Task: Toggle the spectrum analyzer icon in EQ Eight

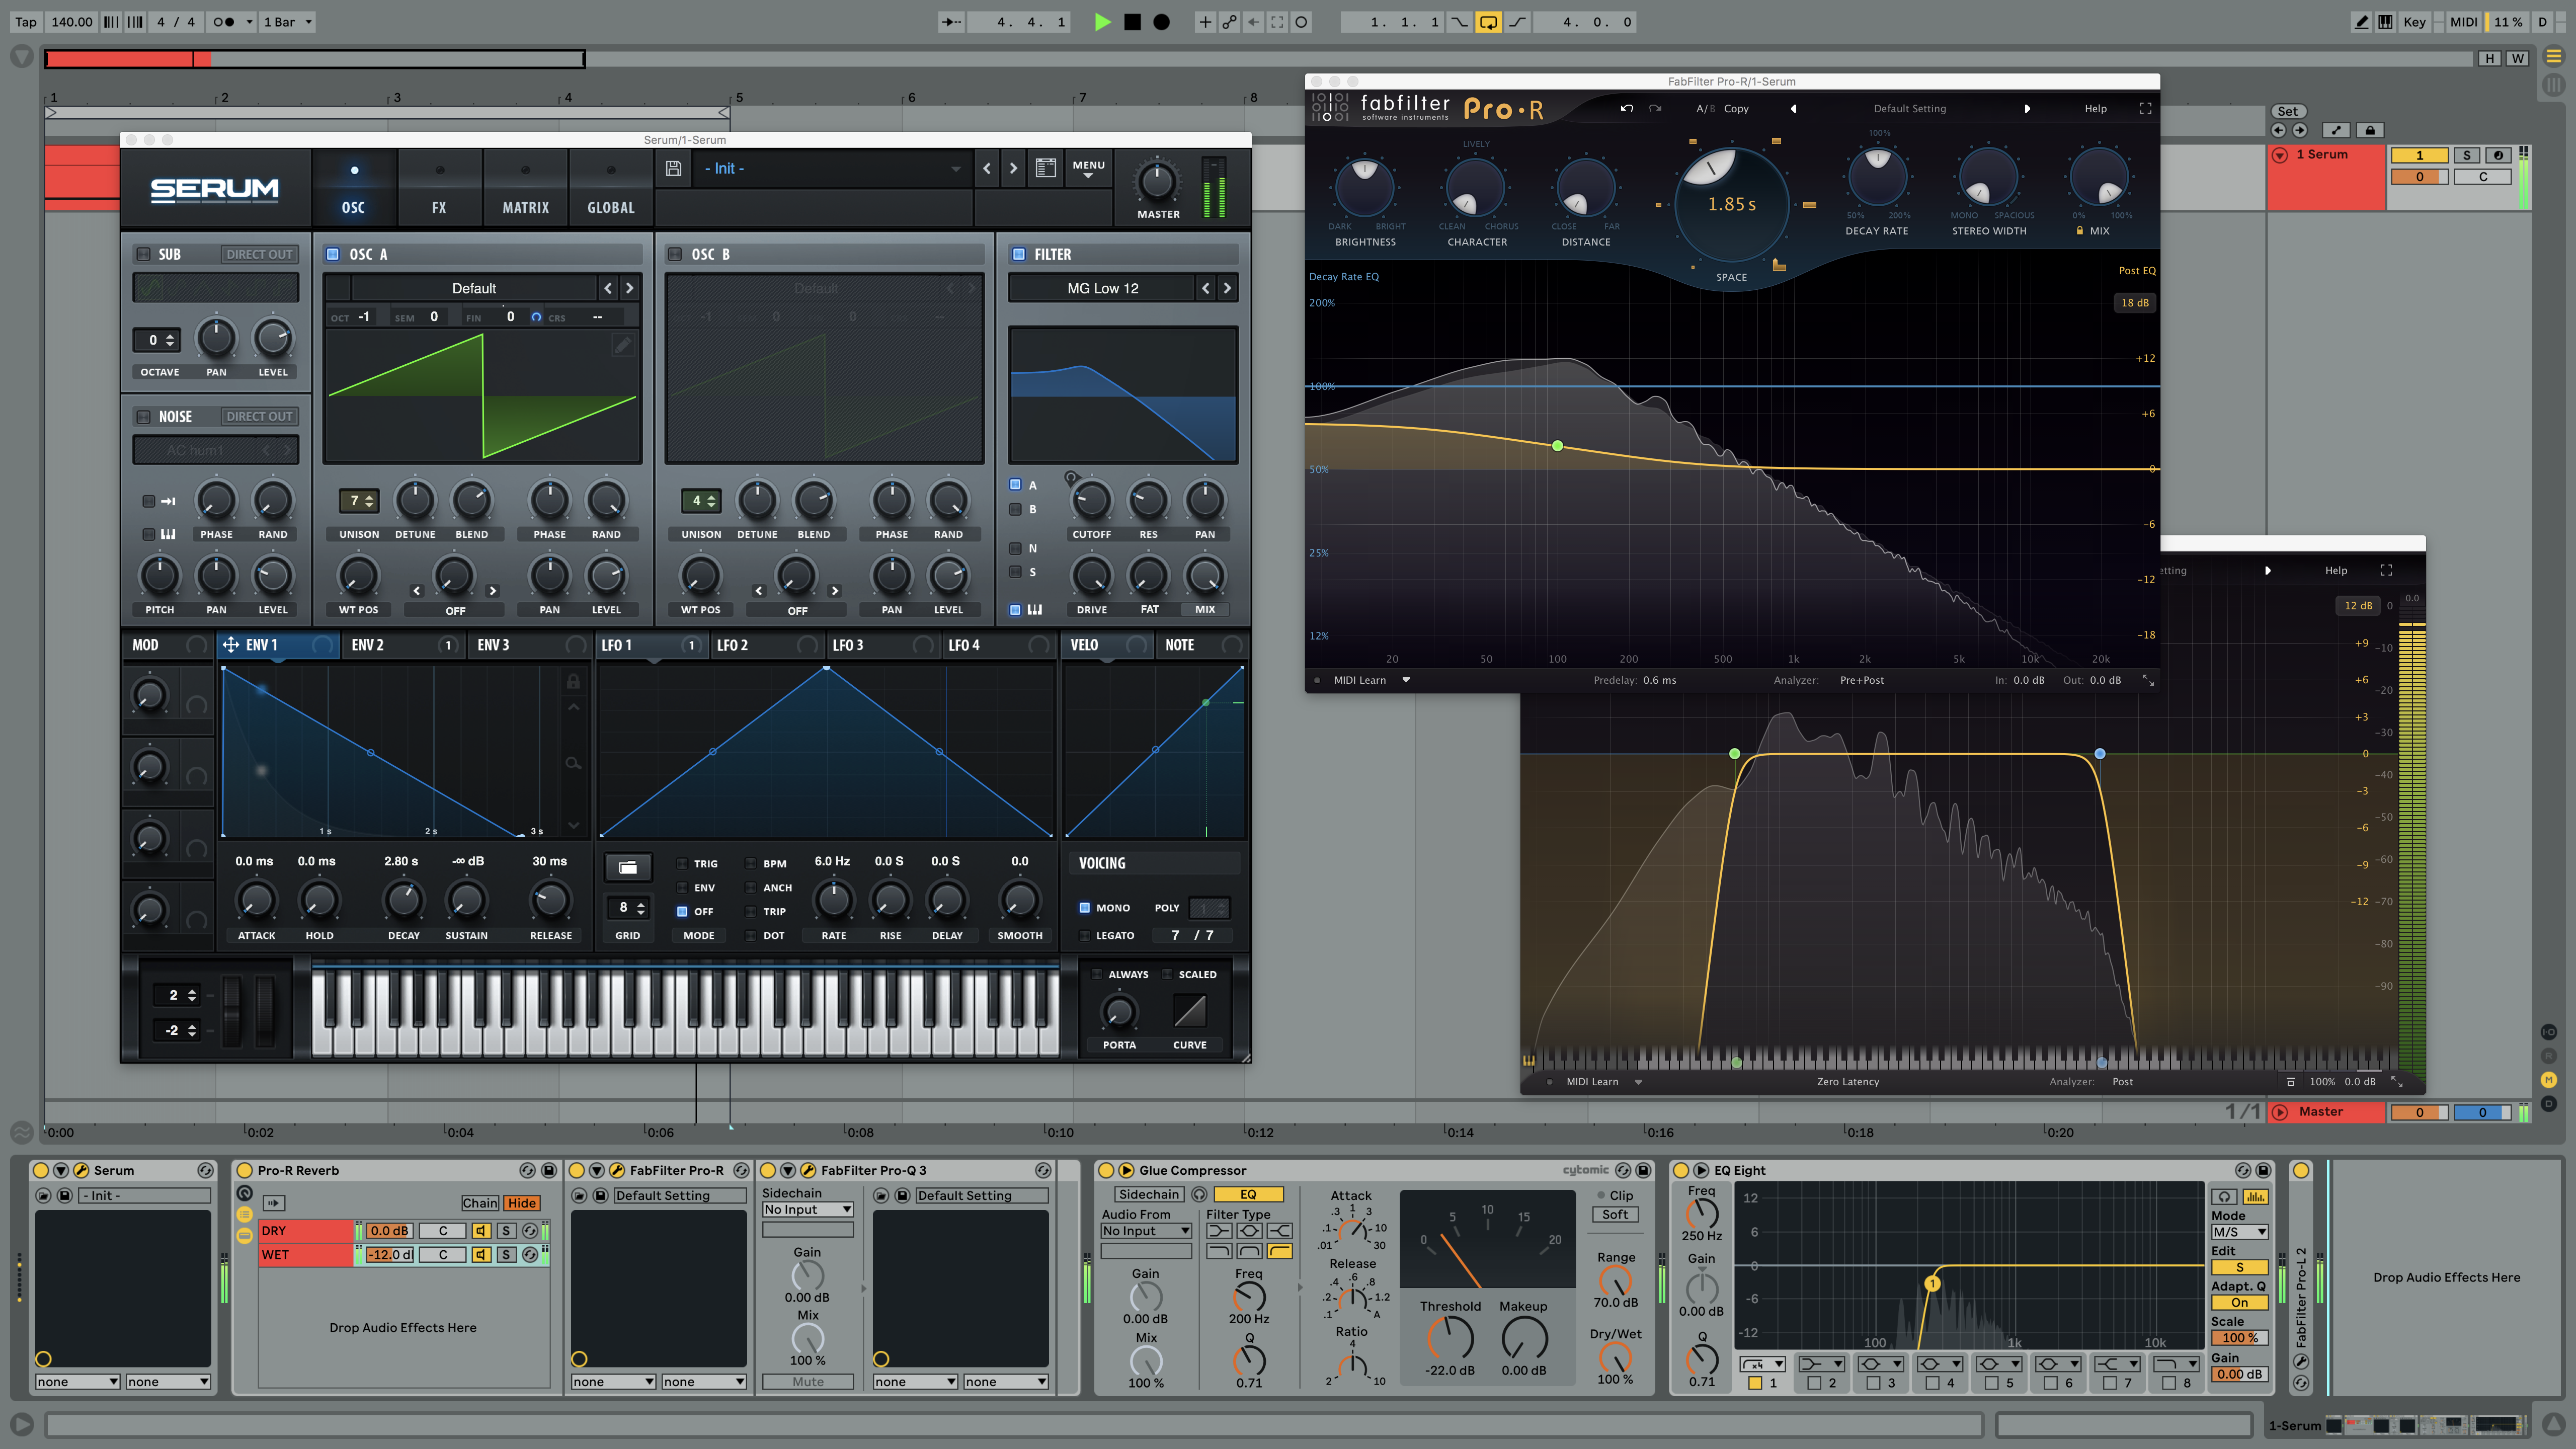Action: [2255, 1197]
